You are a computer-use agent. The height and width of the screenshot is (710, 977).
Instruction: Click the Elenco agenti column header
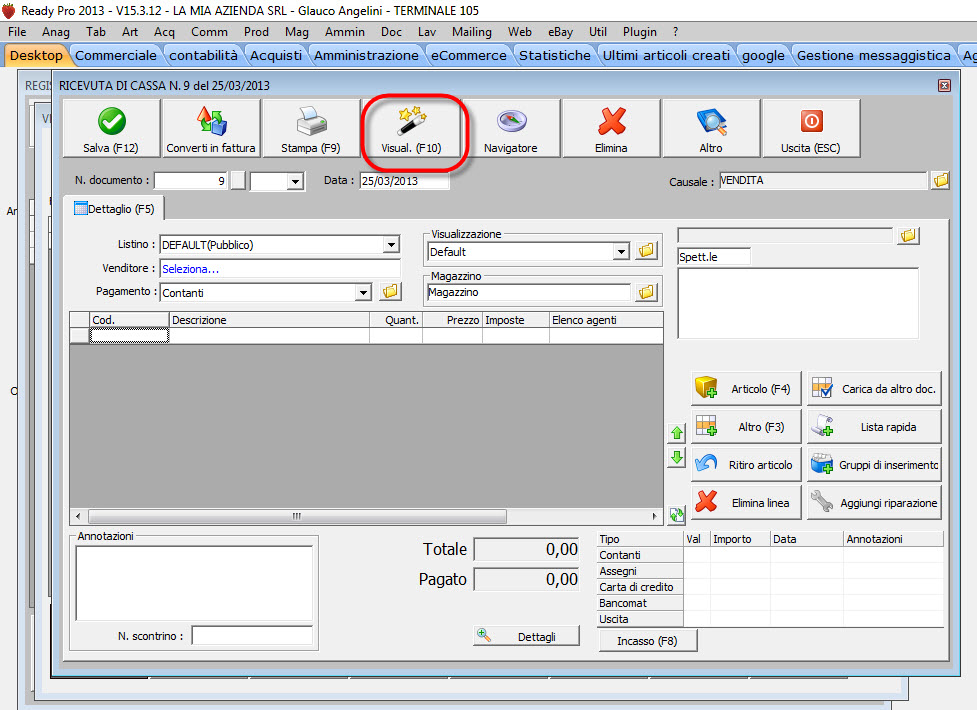[606, 320]
